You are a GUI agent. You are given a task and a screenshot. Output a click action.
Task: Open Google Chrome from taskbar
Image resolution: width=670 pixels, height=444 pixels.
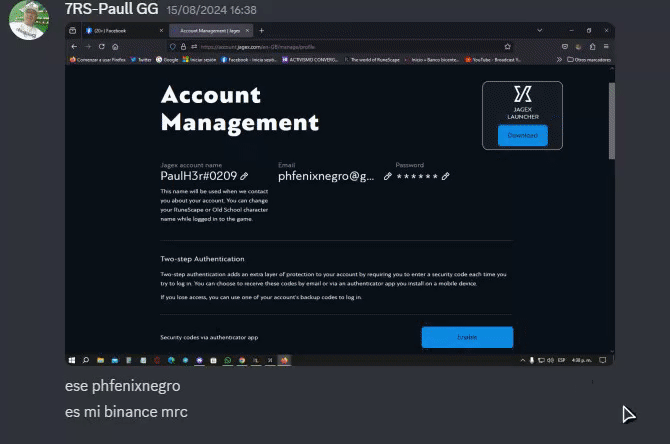242,360
